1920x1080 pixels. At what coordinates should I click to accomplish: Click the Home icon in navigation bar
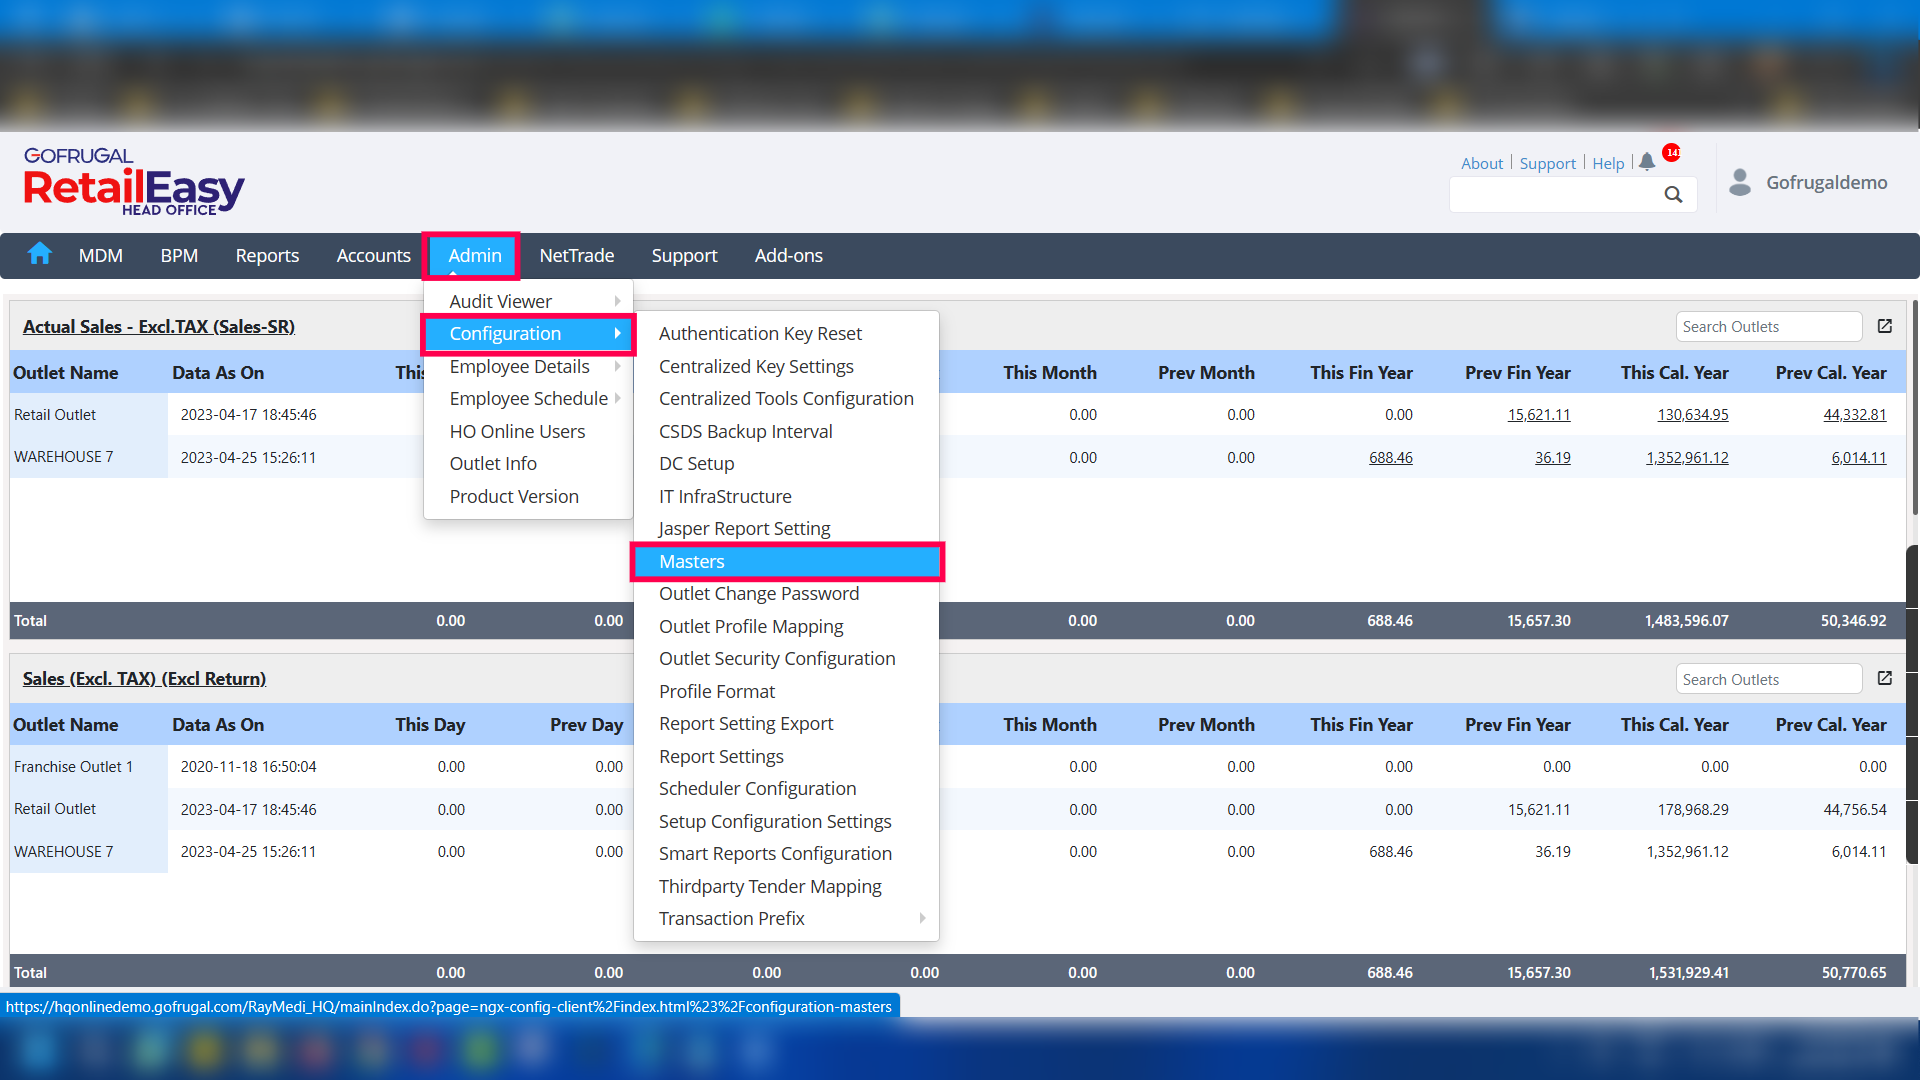tap(40, 254)
